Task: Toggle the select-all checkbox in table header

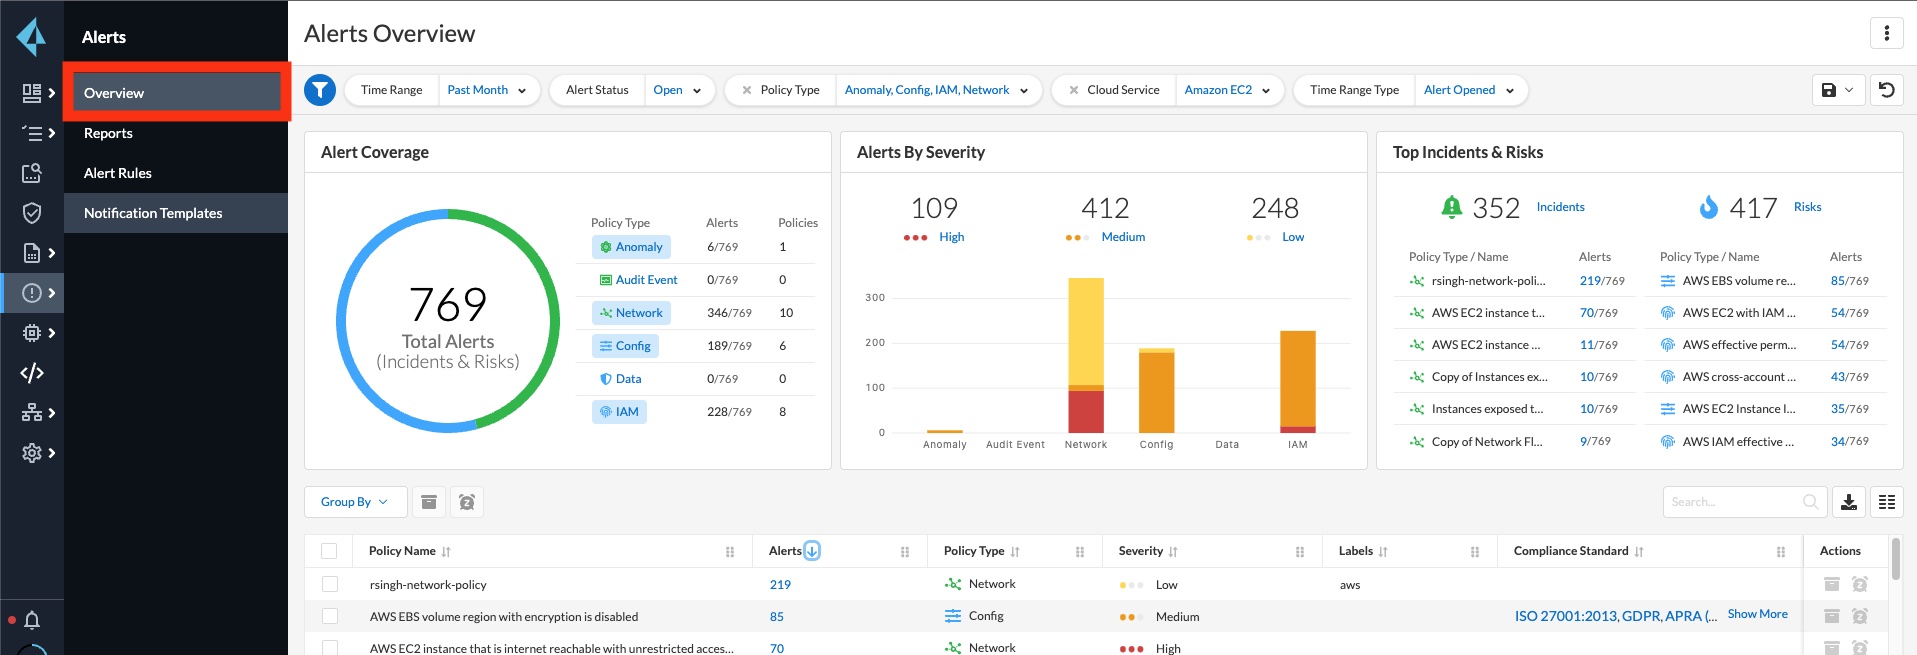Action: 329,551
